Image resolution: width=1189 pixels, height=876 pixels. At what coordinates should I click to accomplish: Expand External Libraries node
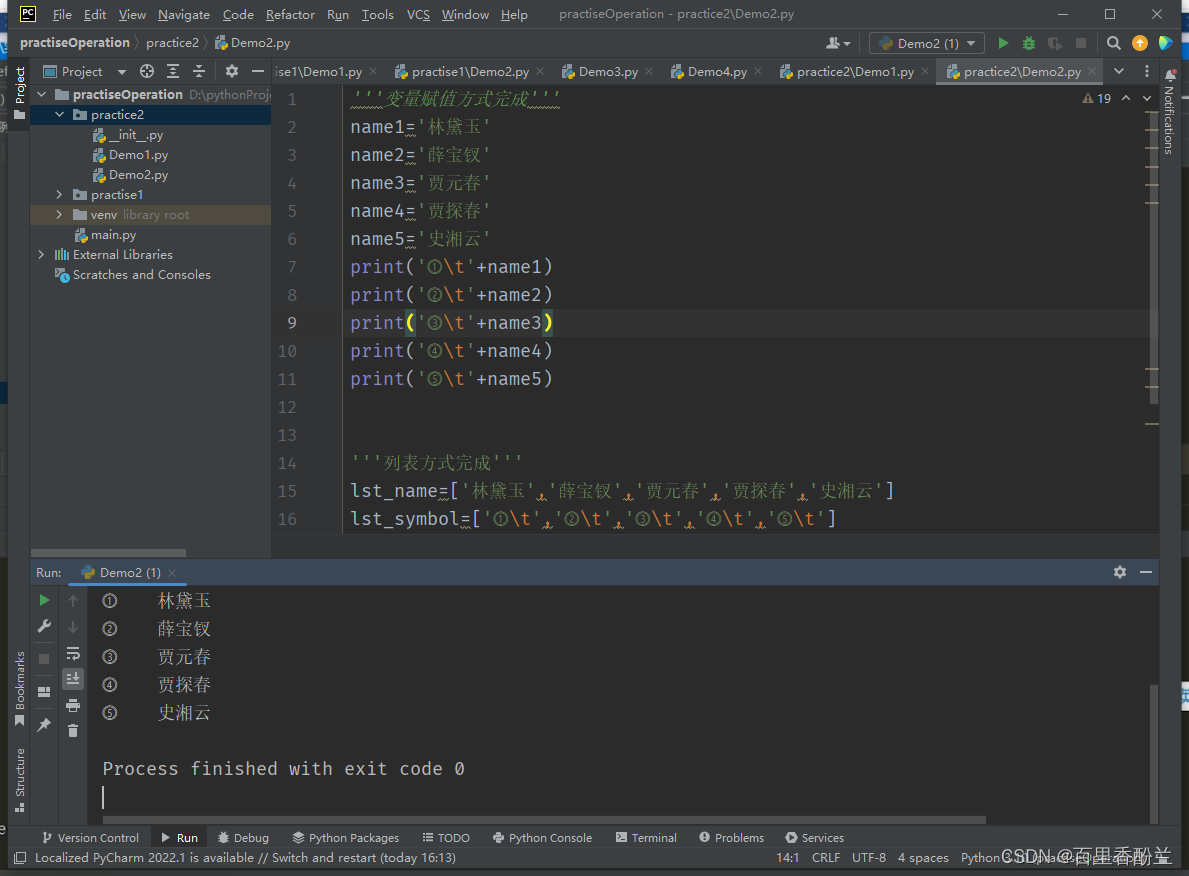coord(42,255)
